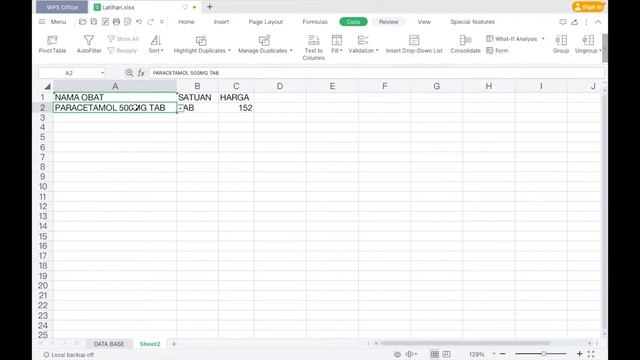Screen dimensions: 640x360
Task: Click the Save icon in toolbar
Action: [94, 22]
